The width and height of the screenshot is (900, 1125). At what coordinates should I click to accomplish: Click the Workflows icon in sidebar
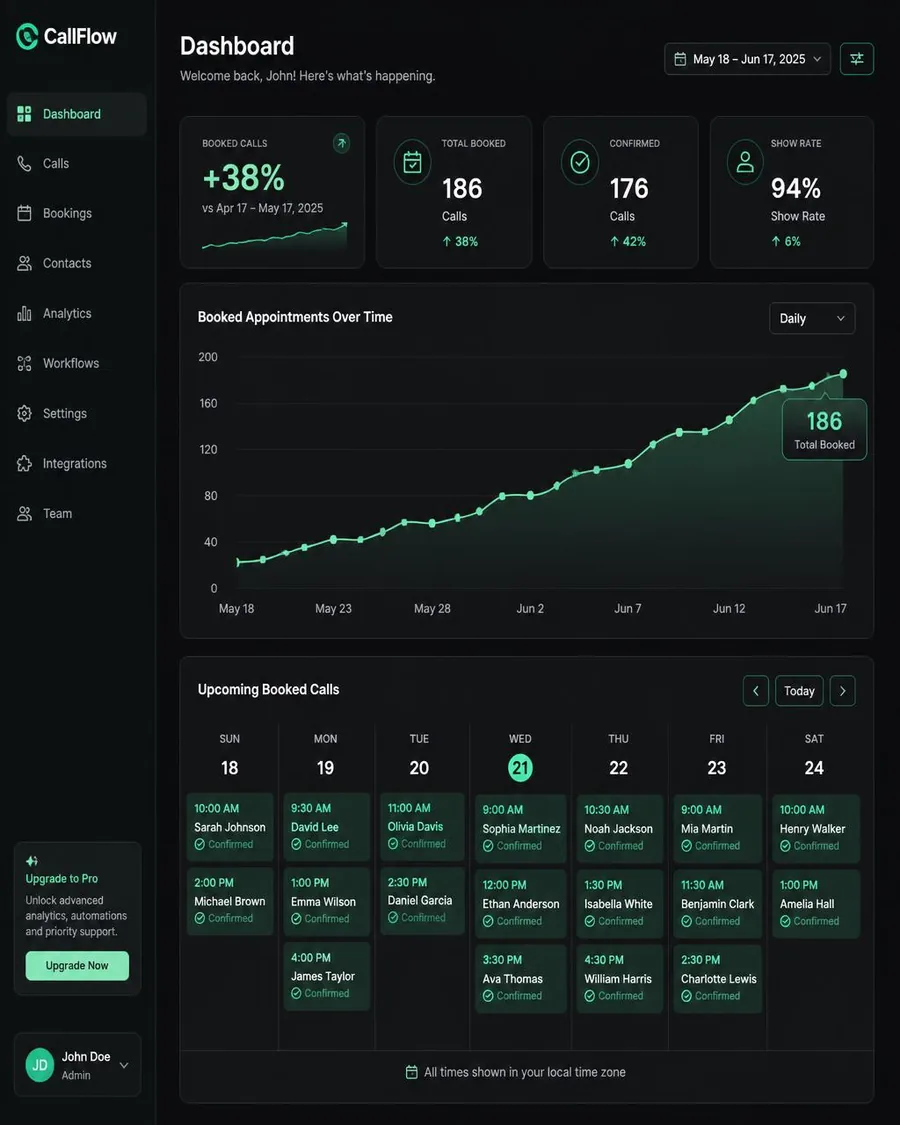24,364
